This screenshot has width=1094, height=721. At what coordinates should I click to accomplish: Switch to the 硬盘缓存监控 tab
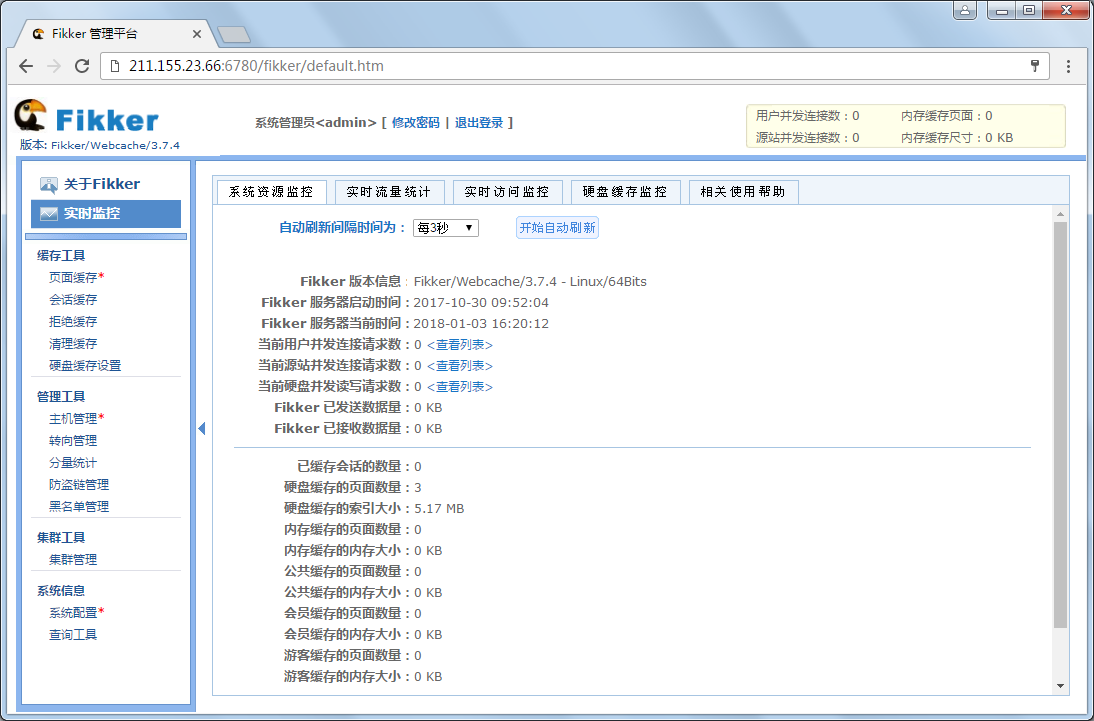tap(624, 192)
